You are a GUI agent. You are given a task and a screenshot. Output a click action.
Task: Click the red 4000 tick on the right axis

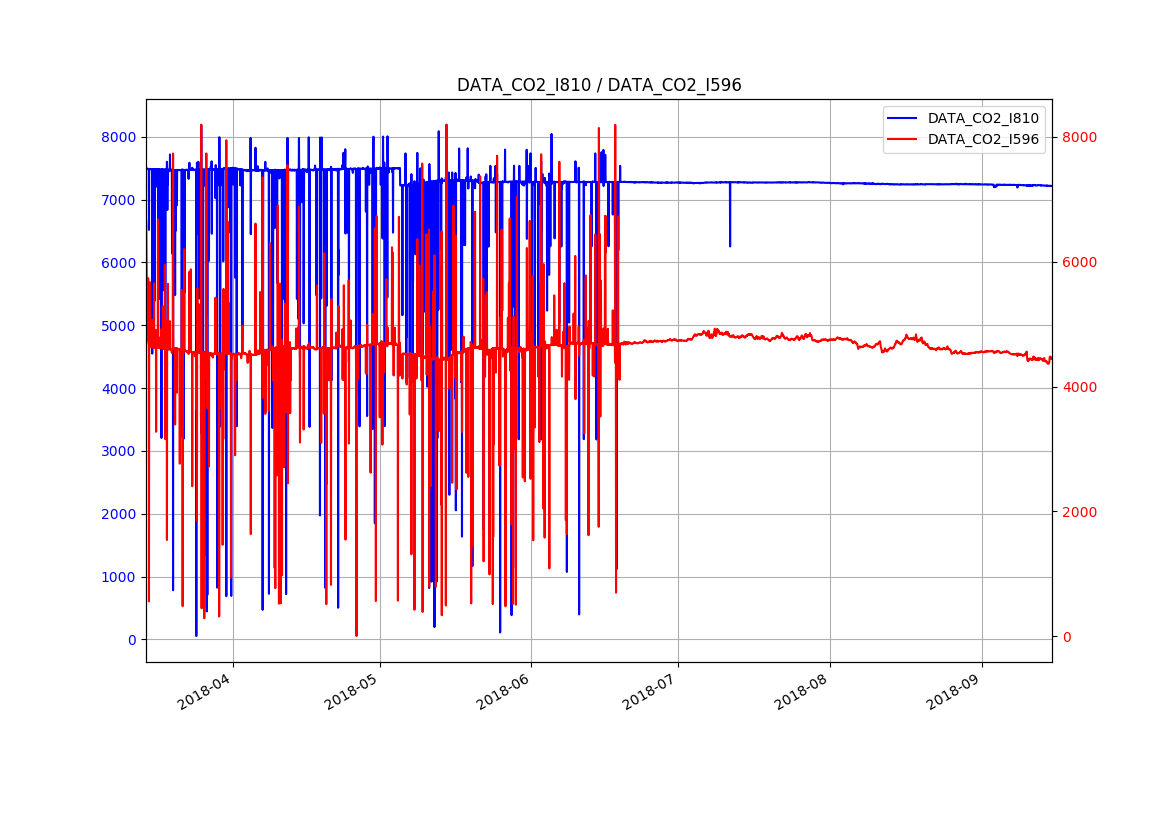[x=1078, y=388]
